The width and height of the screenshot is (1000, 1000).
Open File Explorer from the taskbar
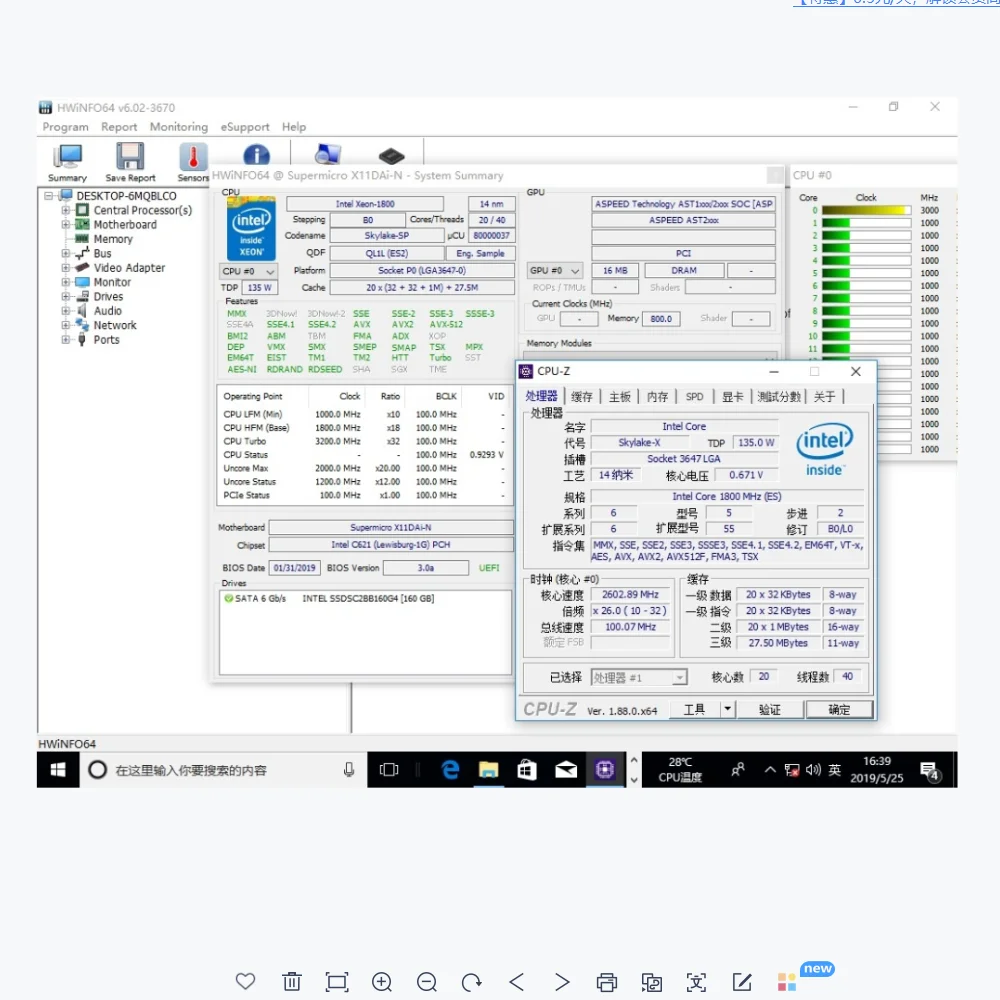point(489,770)
